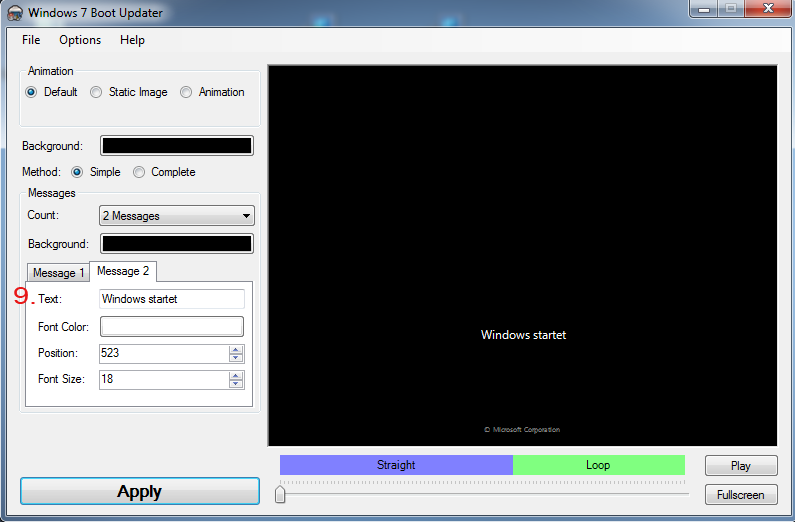Click the Font Size value field
Screen dimensions: 795x522
coord(164,379)
